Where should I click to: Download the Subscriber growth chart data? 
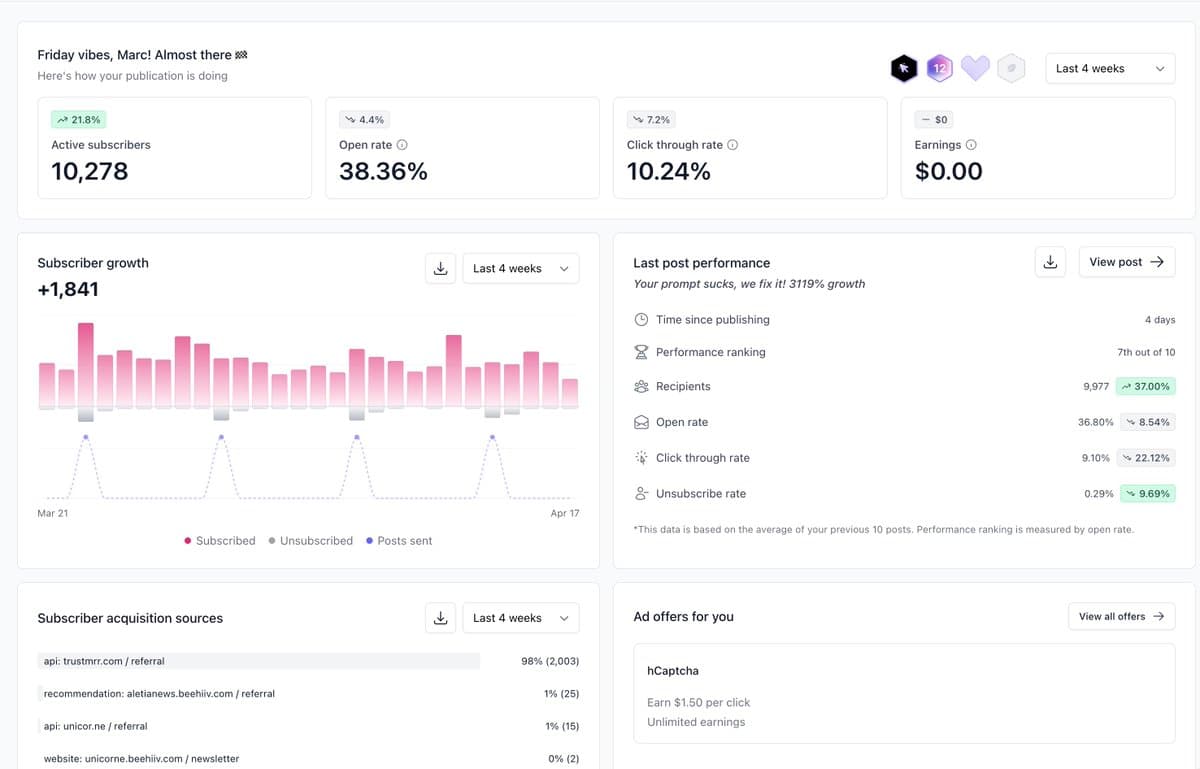(440, 268)
